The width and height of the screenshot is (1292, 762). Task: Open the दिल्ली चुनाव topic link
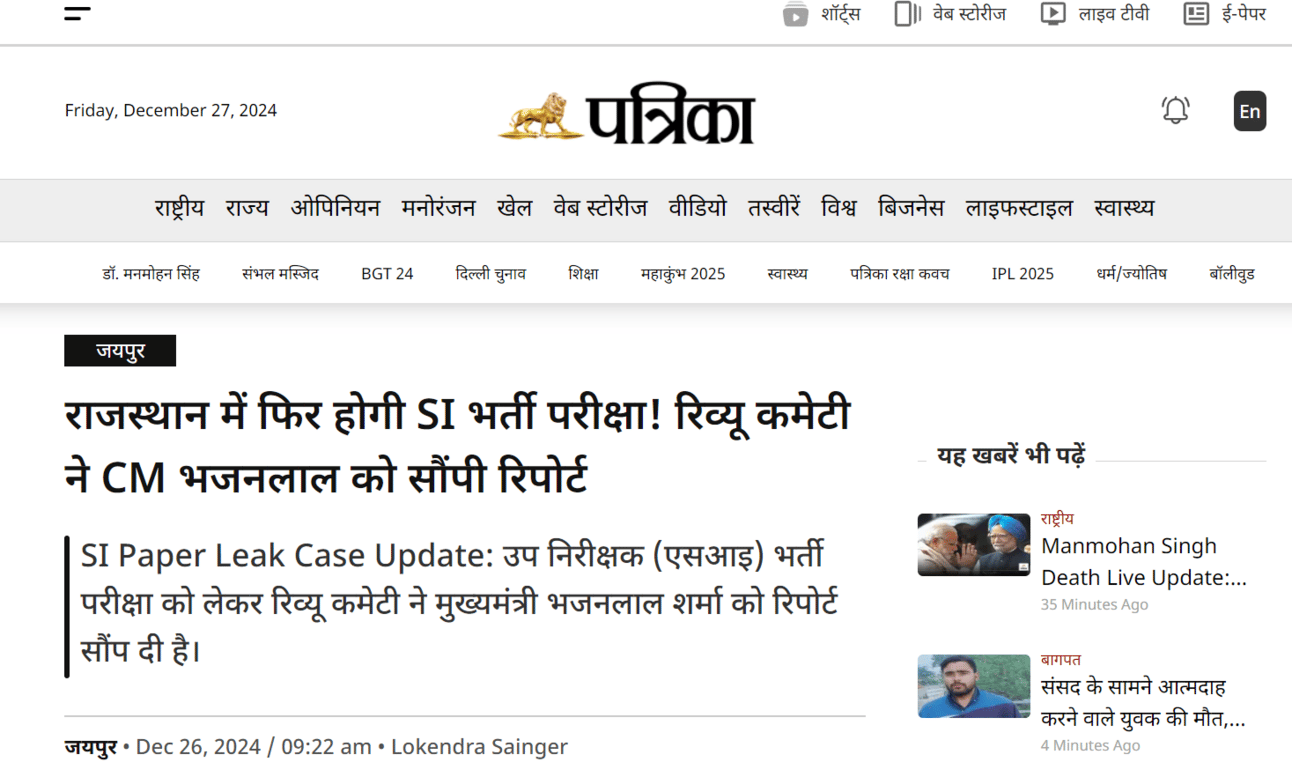pyautogui.click(x=490, y=273)
